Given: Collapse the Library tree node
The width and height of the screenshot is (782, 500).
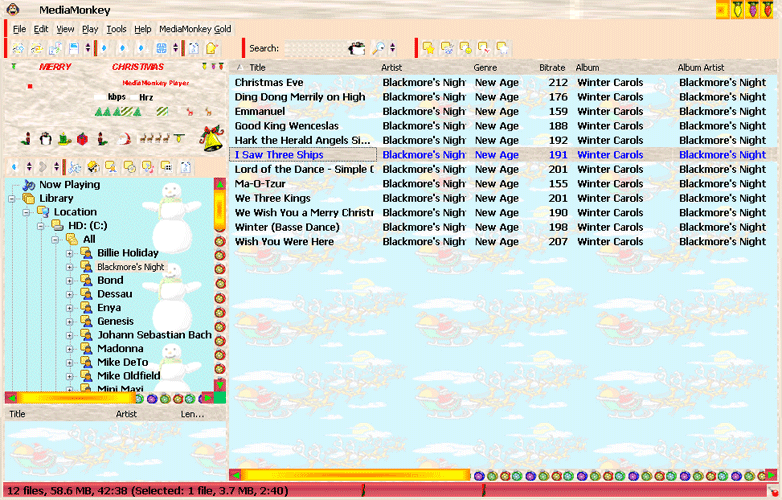Looking at the screenshot, I should point(12,199).
